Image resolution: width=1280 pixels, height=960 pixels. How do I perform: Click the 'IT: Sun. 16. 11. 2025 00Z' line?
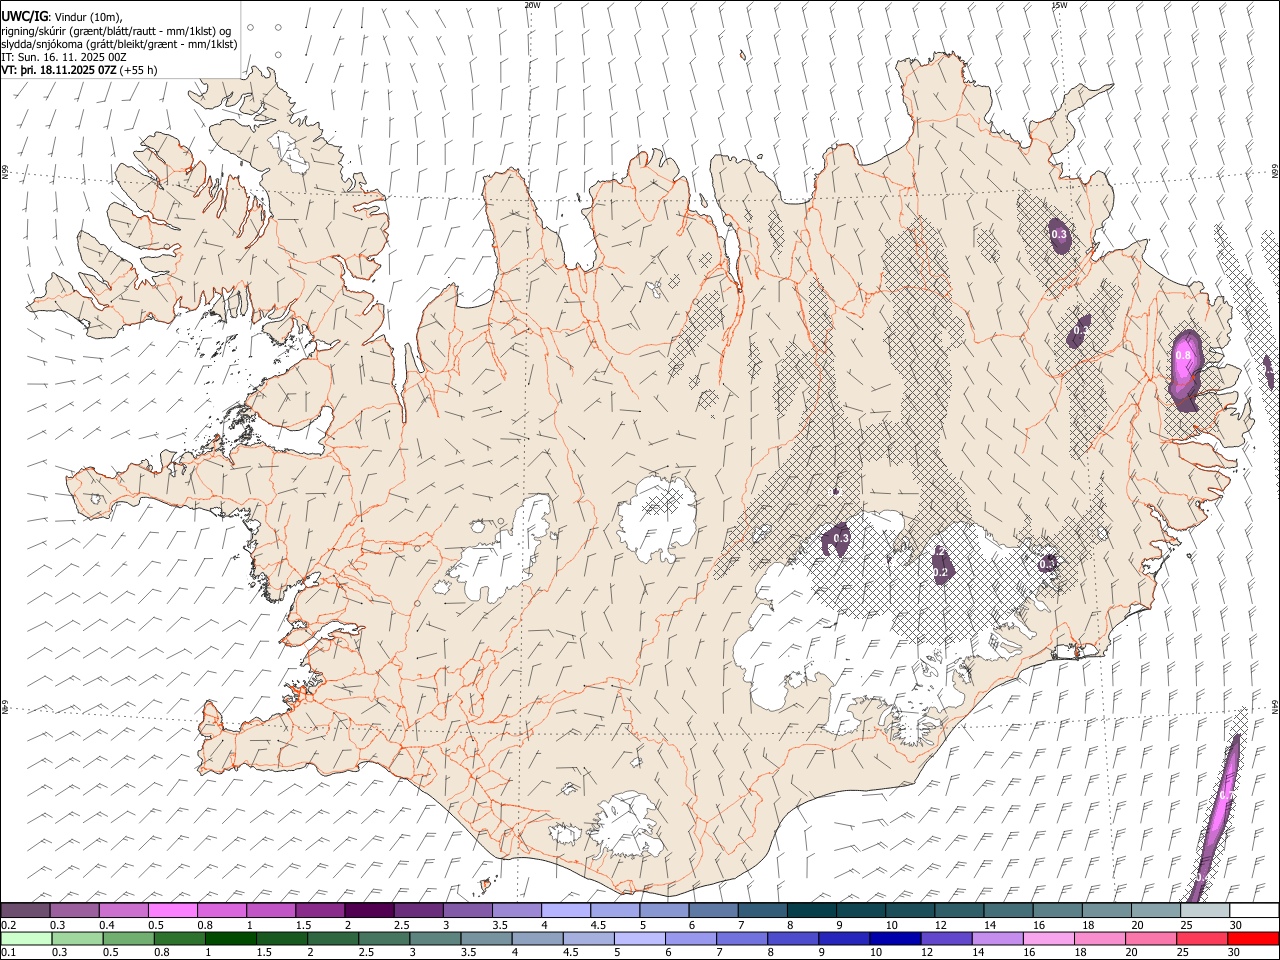pos(63,57)
